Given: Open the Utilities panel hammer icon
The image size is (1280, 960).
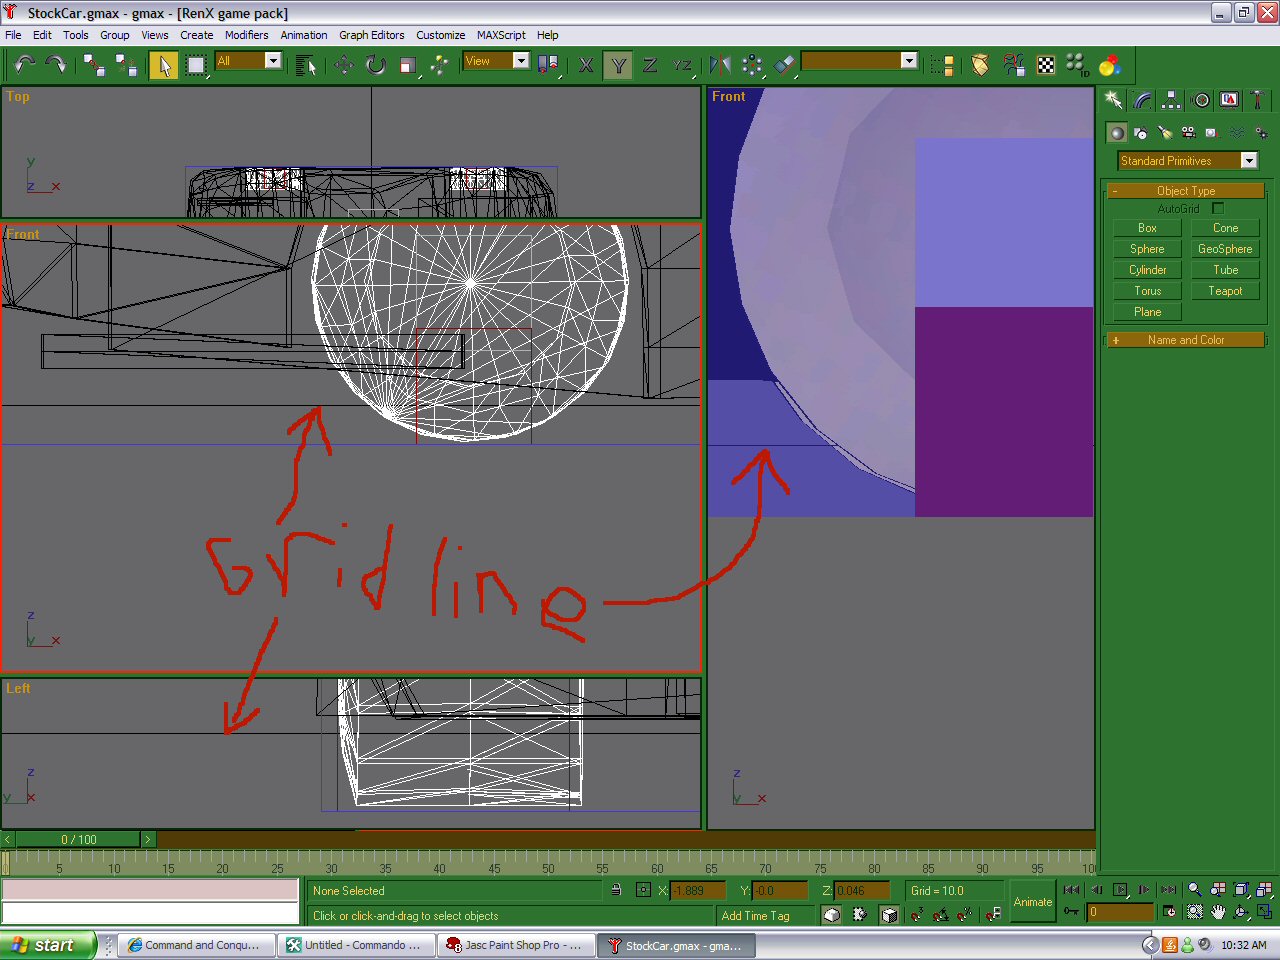Looking at the screenshot, I should click(x=1258, y=100).
